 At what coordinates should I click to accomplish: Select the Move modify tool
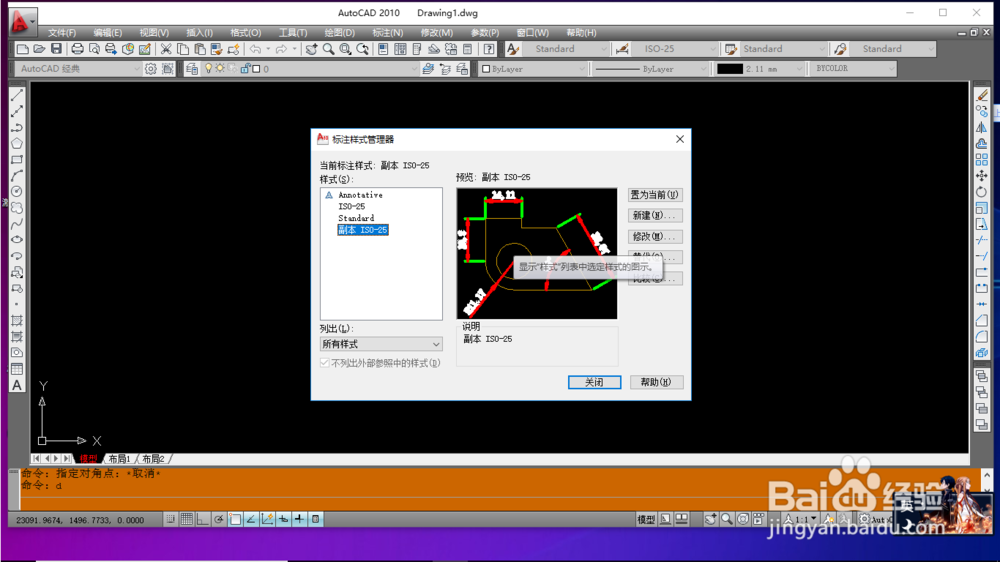click(x=982, y=175)
